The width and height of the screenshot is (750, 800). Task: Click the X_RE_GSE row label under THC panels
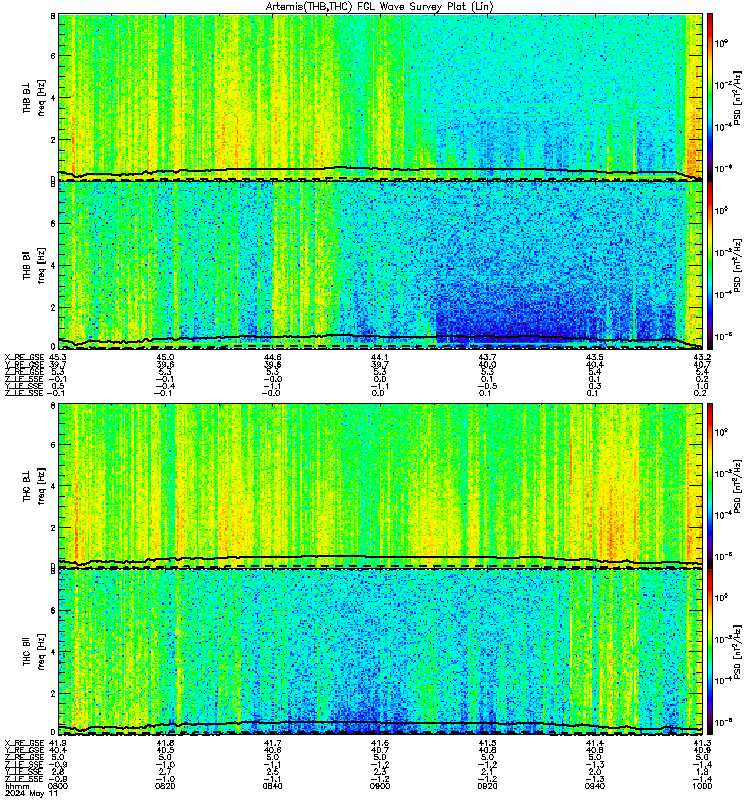(24, 743)
